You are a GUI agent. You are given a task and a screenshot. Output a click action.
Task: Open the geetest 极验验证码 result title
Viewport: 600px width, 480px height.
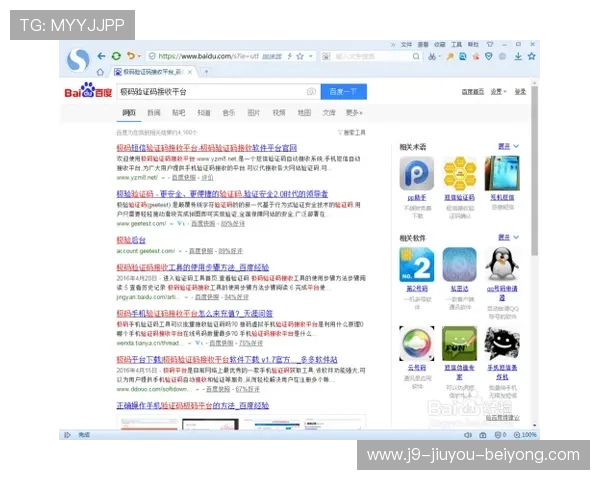pyautogui.click(x=222, y=194)
